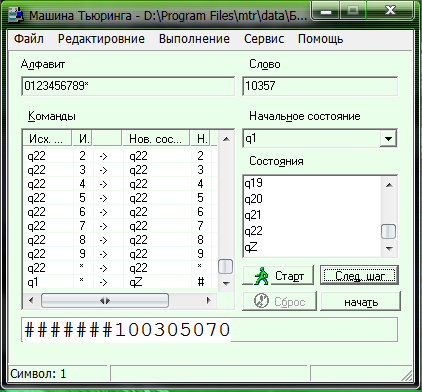This screenshot has width=422, height=392.
Task: Click the Слово input field with 10357
Action: [320, 86]
